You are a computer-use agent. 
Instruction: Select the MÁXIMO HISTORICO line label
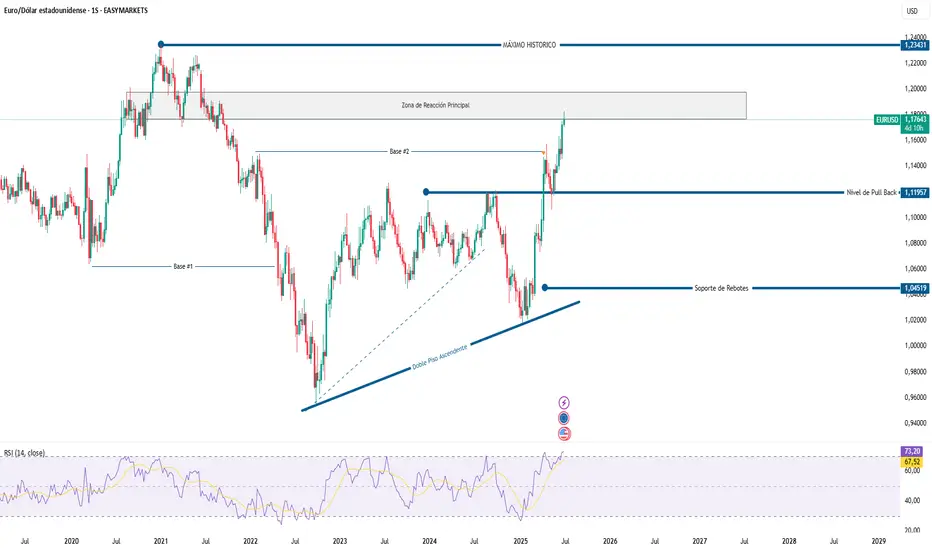[x=530, y=45]
